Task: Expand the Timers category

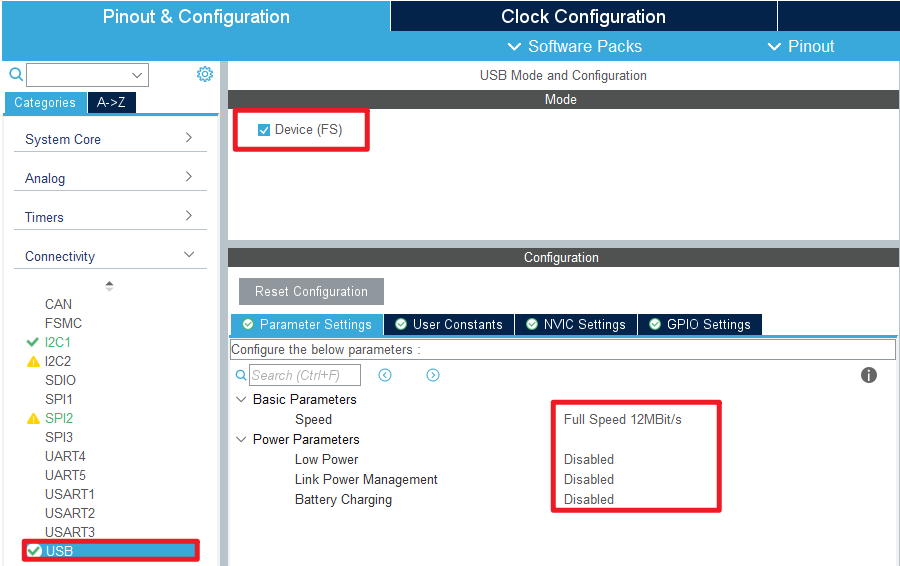Action: click(x=110, y=217)
